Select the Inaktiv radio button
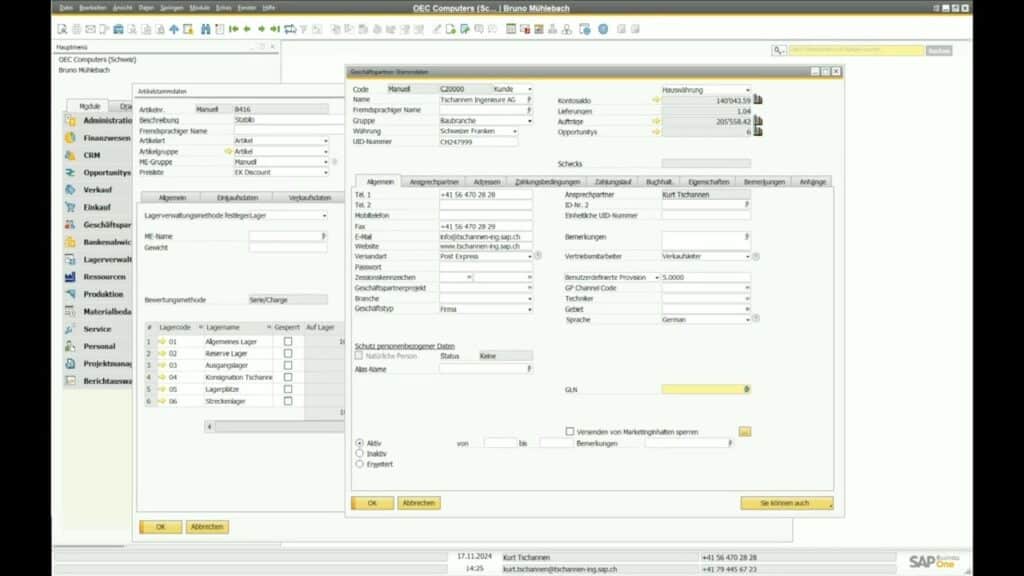1024x576 pixels. tap(359, 453)
